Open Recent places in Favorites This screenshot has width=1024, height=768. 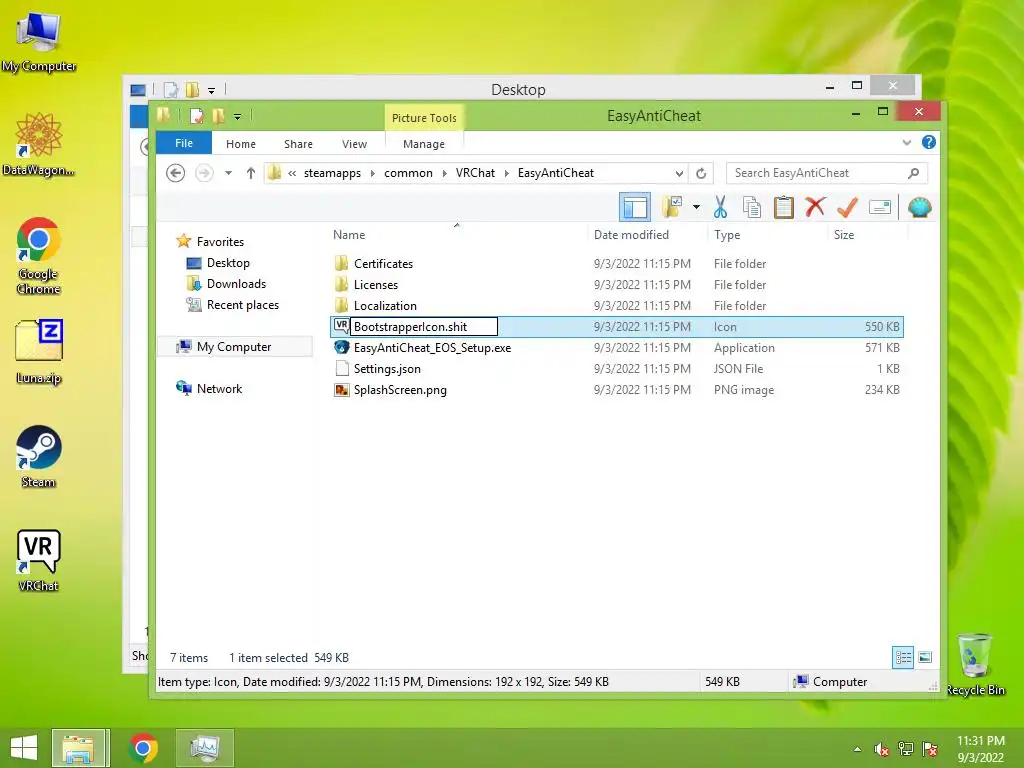click(x=242, y=305)
